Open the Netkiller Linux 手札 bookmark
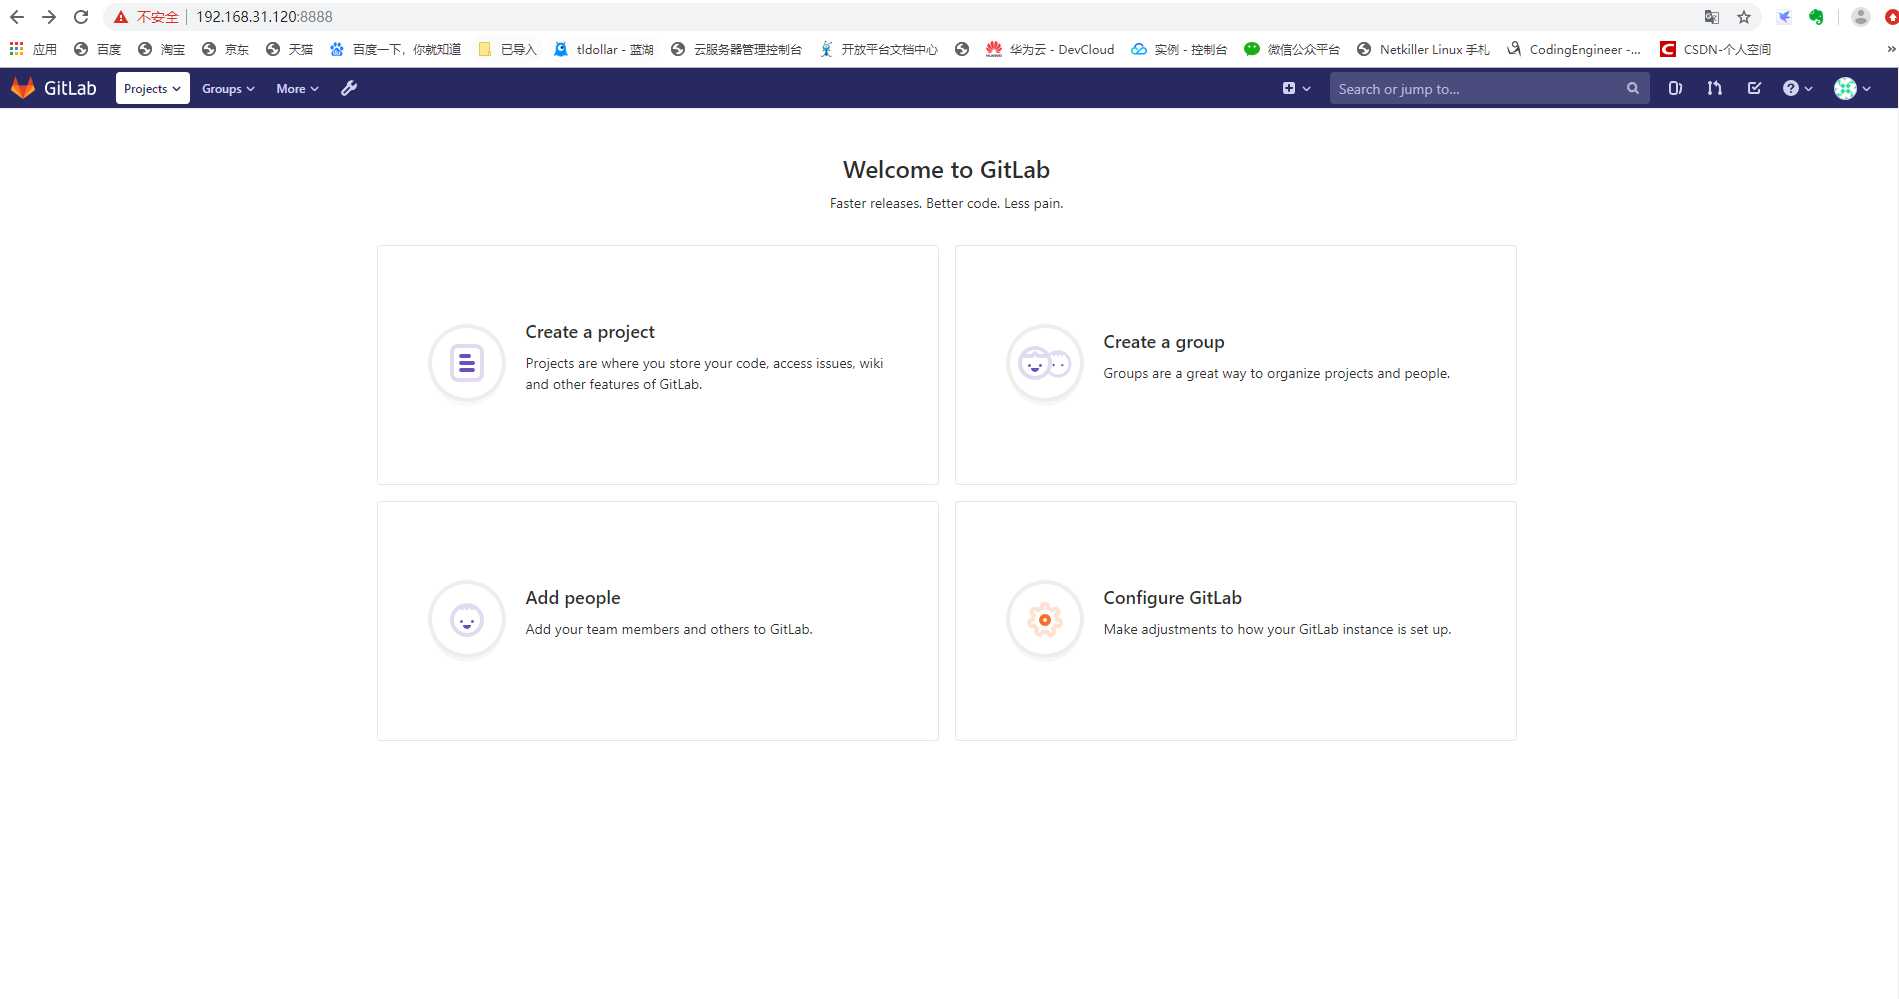 [1423, 49]
